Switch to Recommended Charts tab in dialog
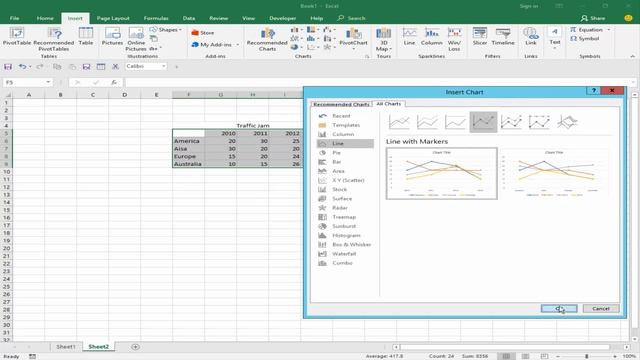 [x=341, y=104]
